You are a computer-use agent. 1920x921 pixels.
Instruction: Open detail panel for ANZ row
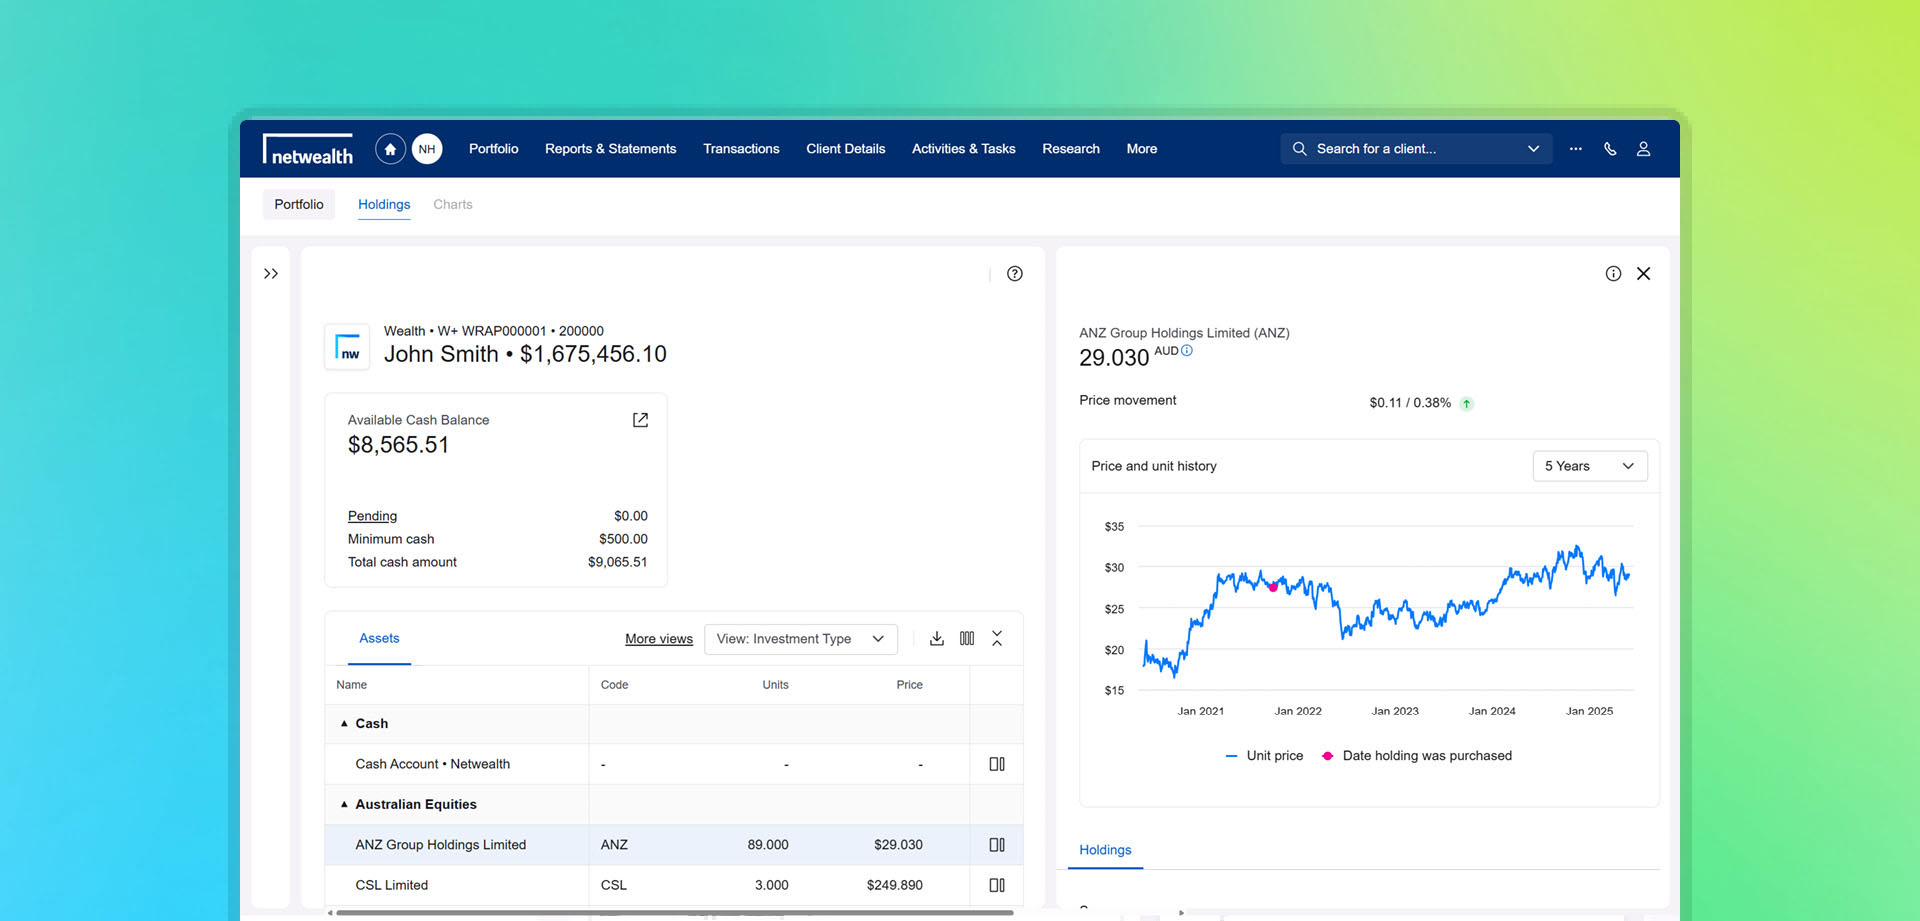(997, 845)
